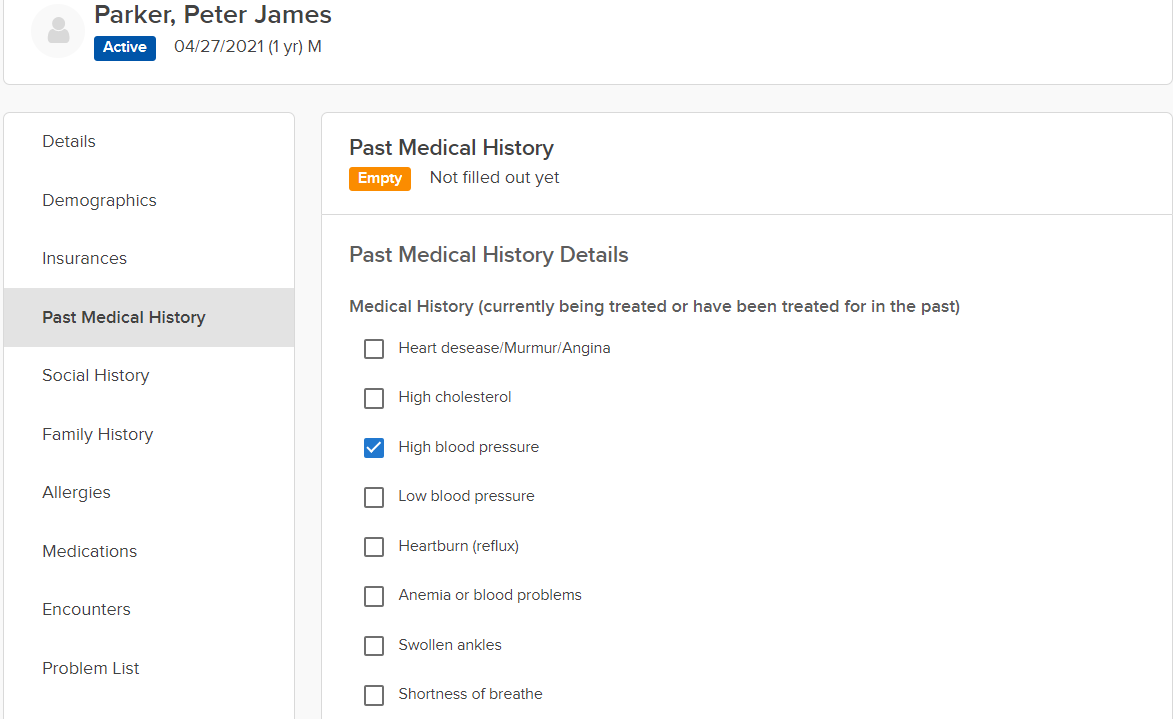Enable the High cholesterol checkbox

pos(374,398)
